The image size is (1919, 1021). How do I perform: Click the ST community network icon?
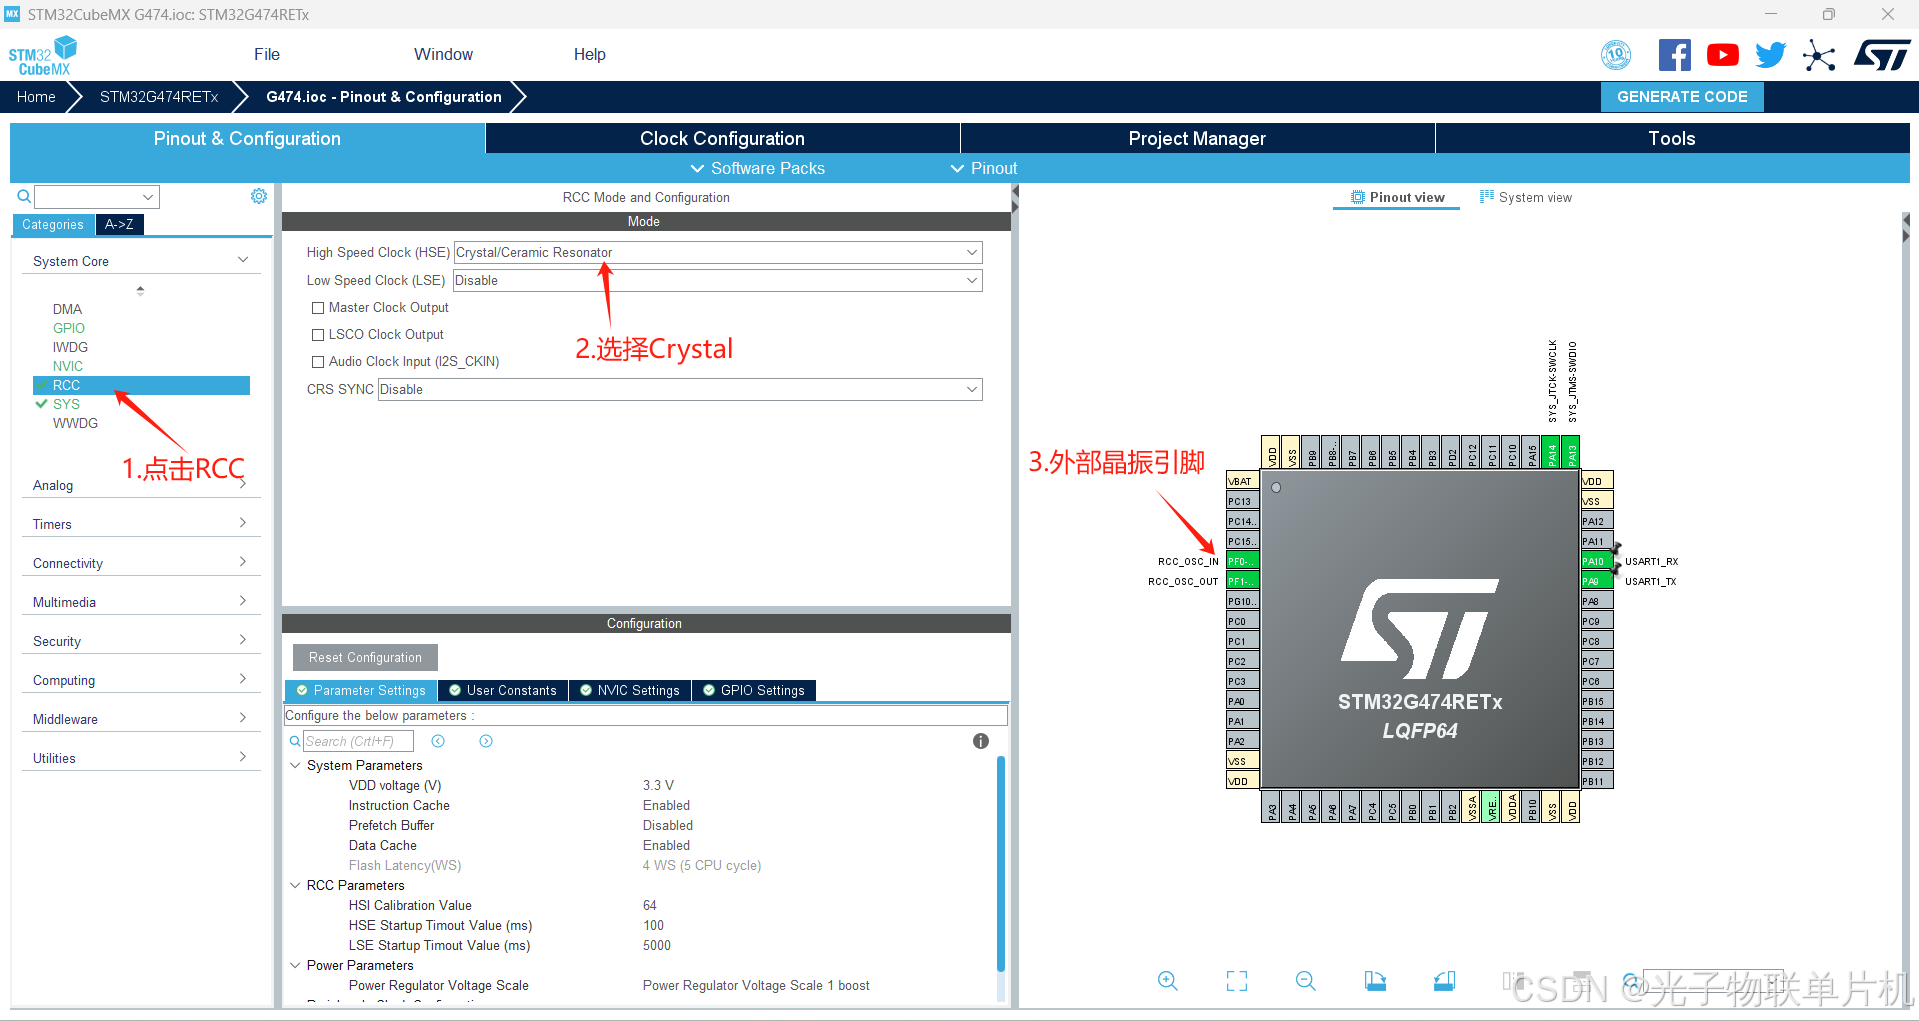1819,55
